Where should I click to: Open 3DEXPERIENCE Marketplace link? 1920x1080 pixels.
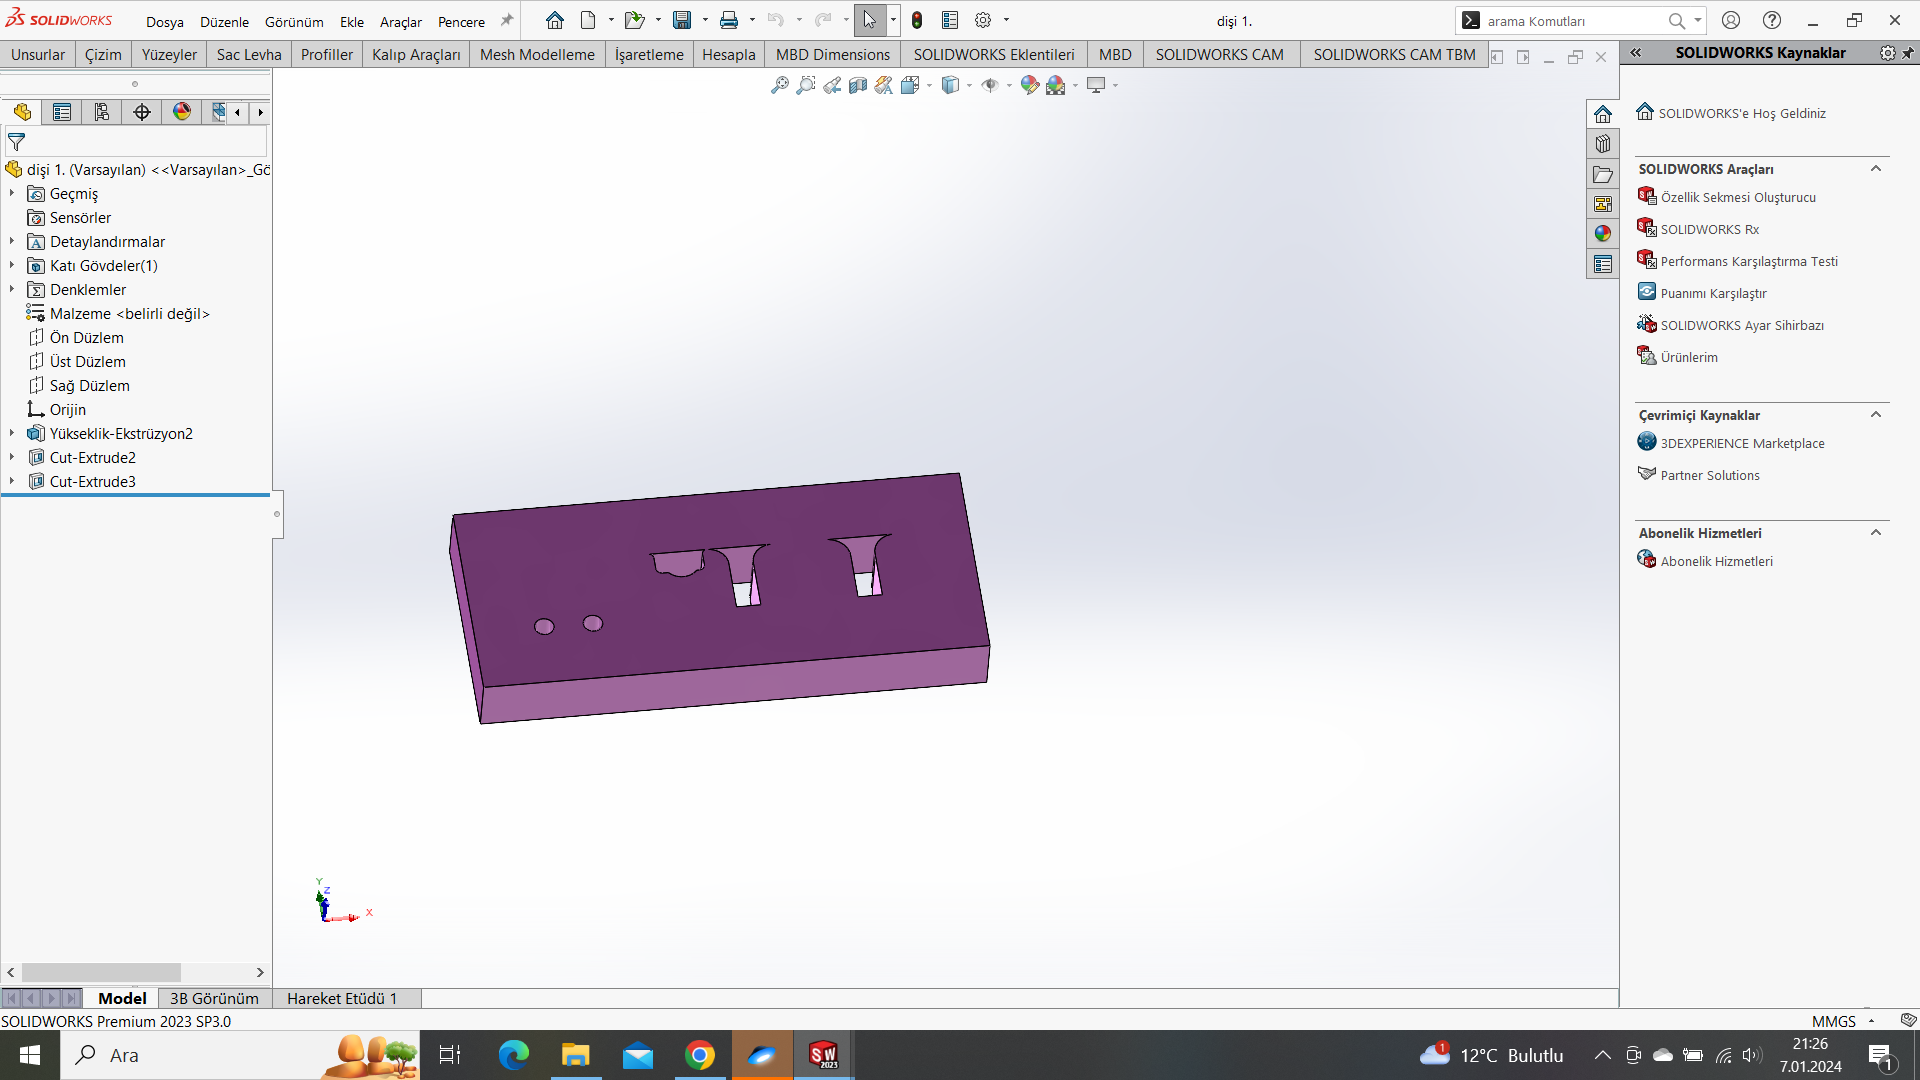(x=1742, y=443)
